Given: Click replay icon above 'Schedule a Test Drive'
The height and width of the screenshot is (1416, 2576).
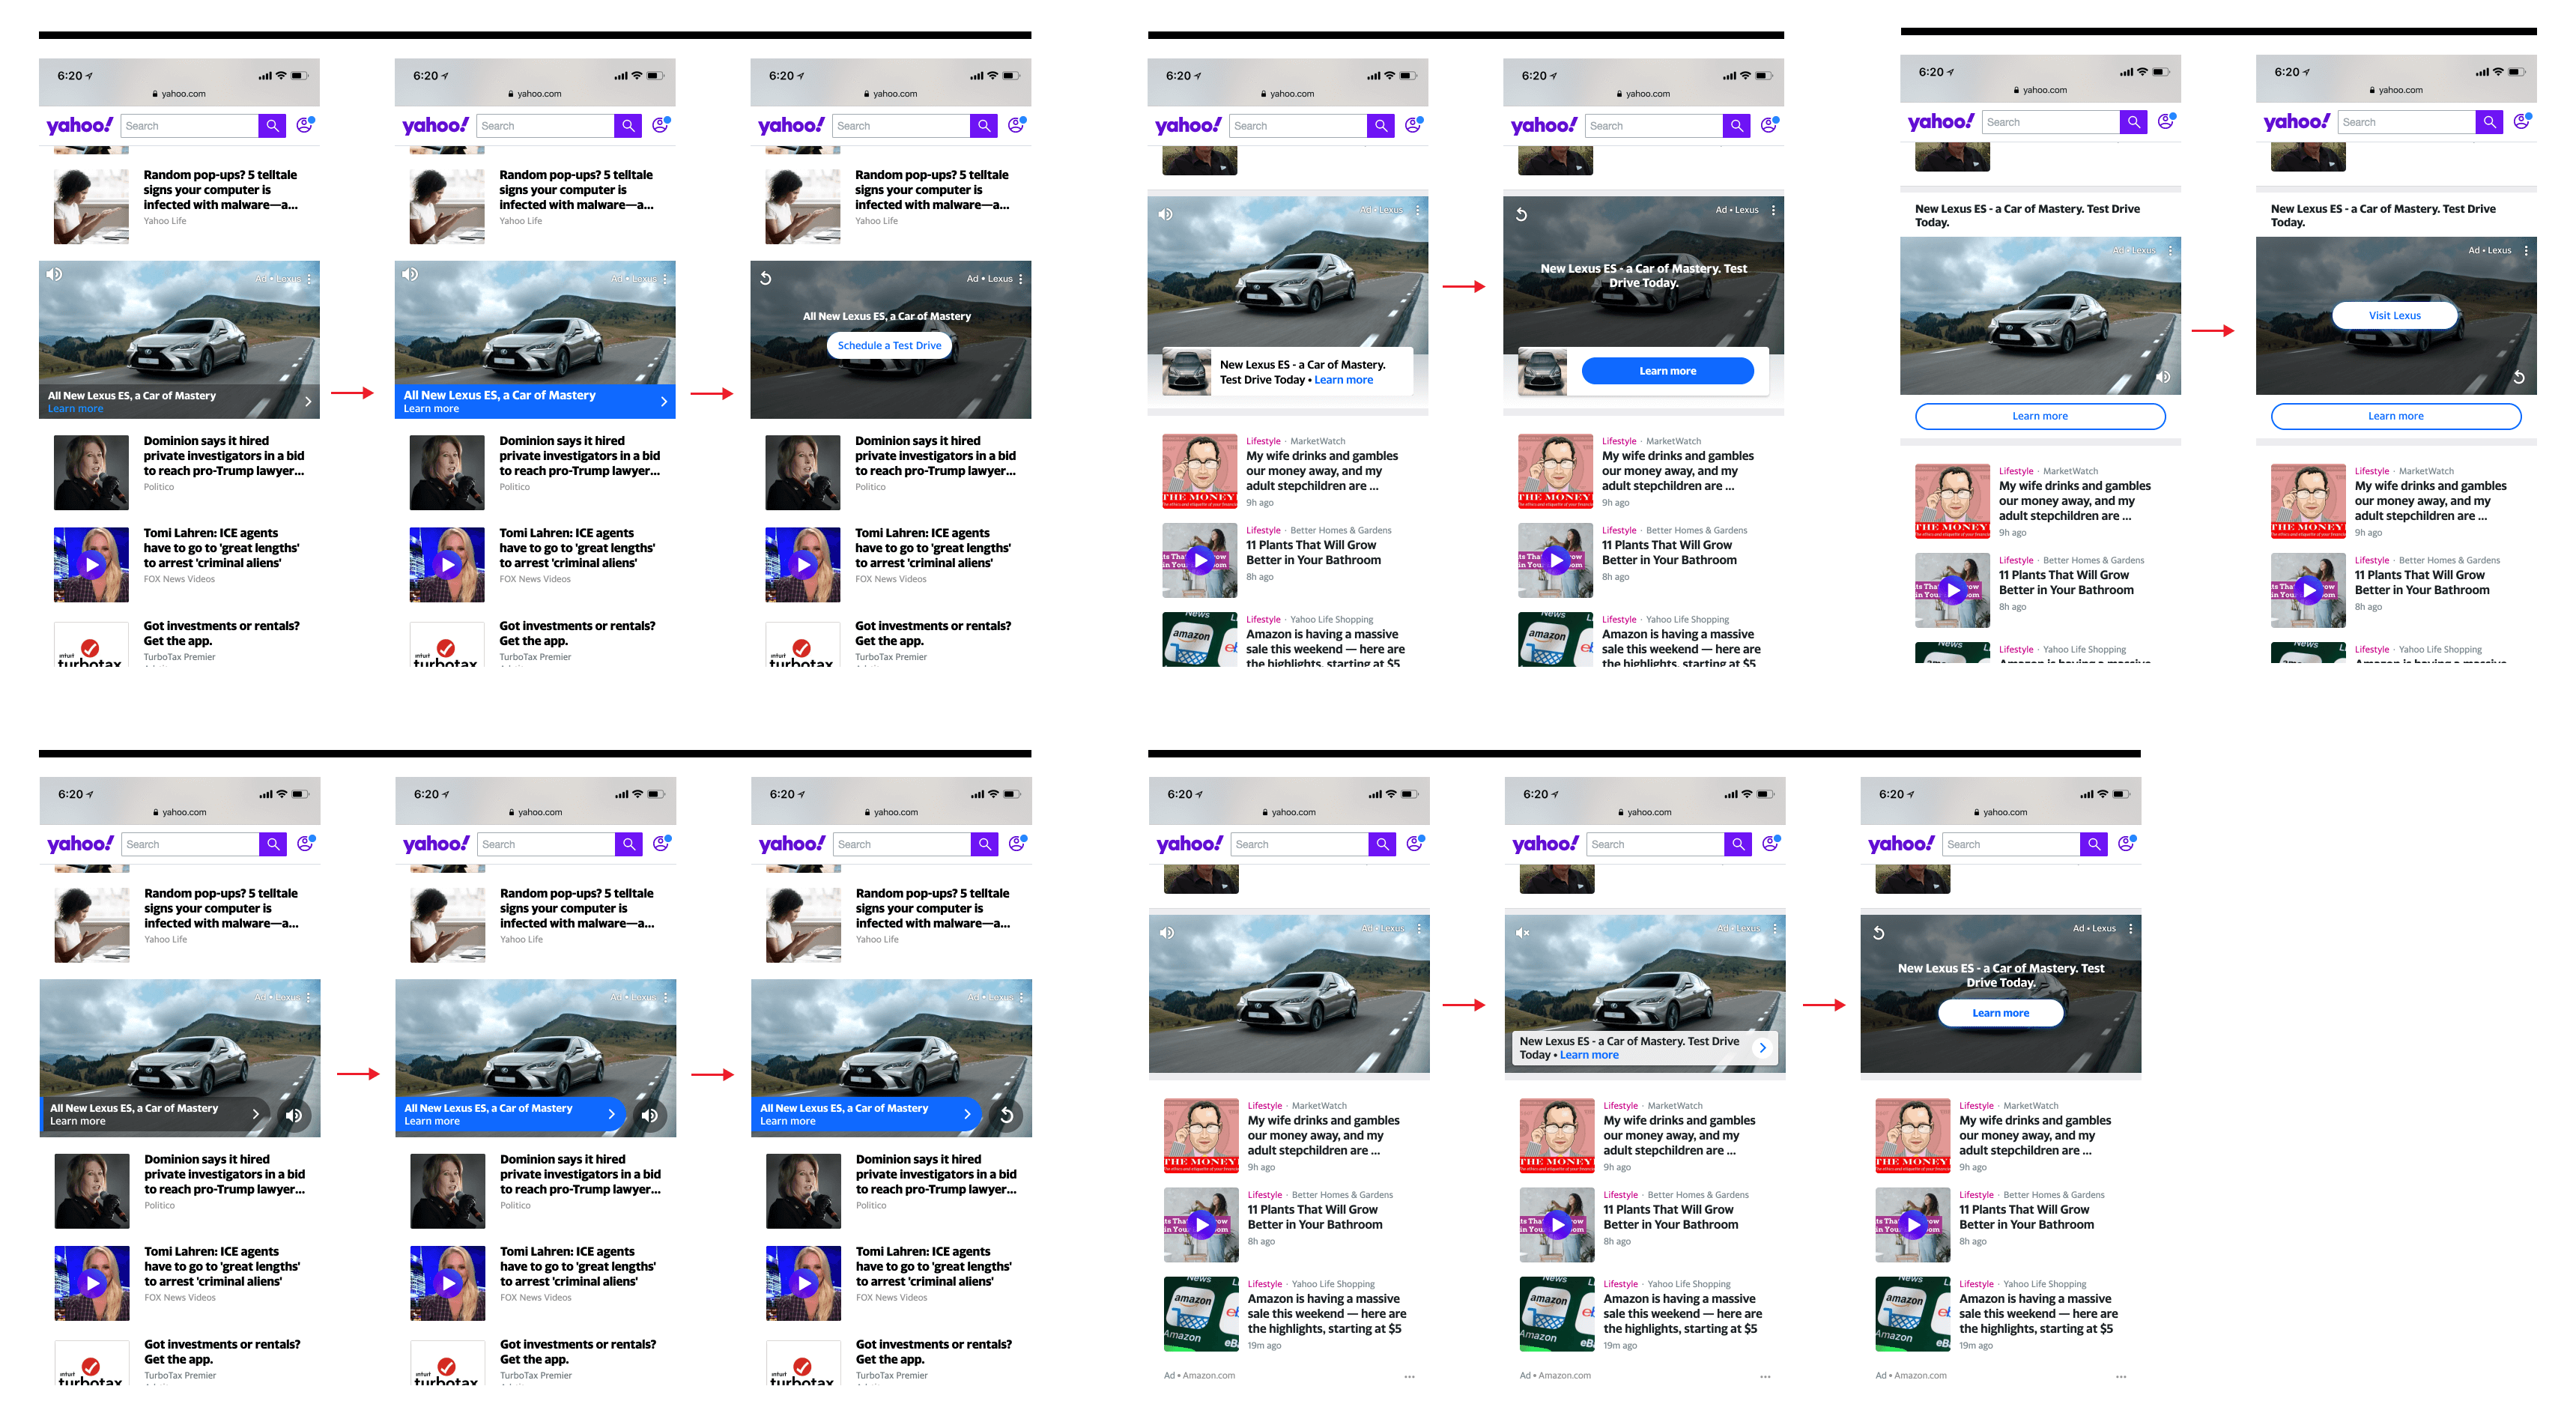Looking at the screenshot, I should (x=765, y=278).
